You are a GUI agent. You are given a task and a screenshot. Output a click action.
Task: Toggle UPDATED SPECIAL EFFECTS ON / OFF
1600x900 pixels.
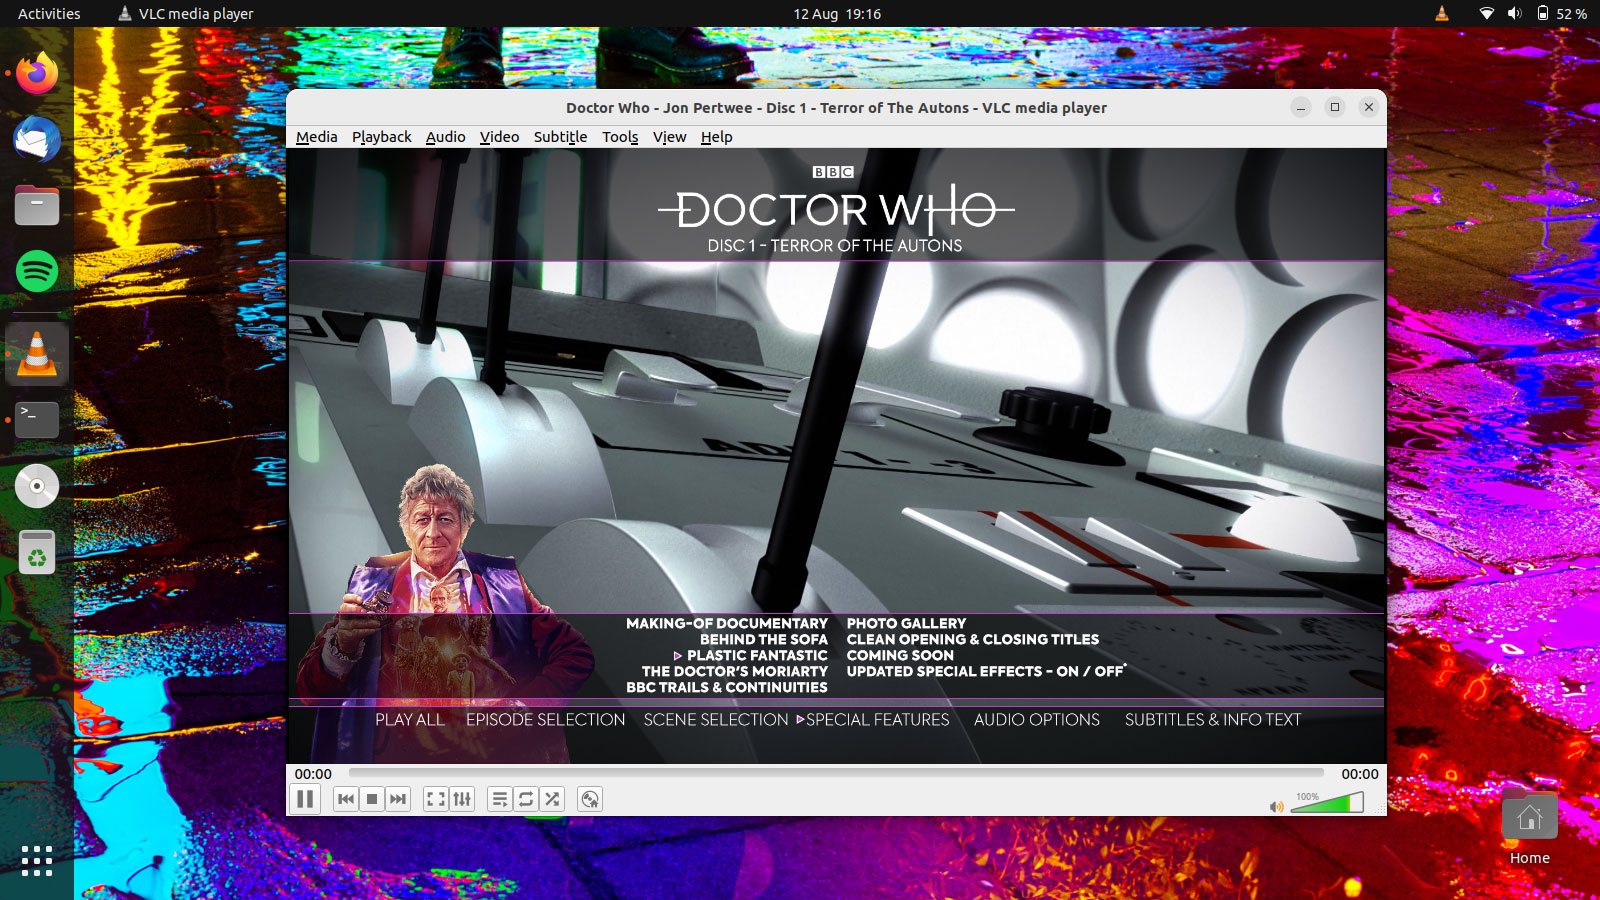[x=985, y=671]
